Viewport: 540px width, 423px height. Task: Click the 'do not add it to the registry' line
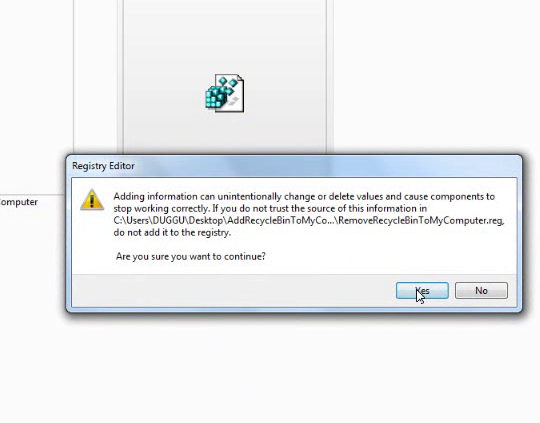point(172,233)
